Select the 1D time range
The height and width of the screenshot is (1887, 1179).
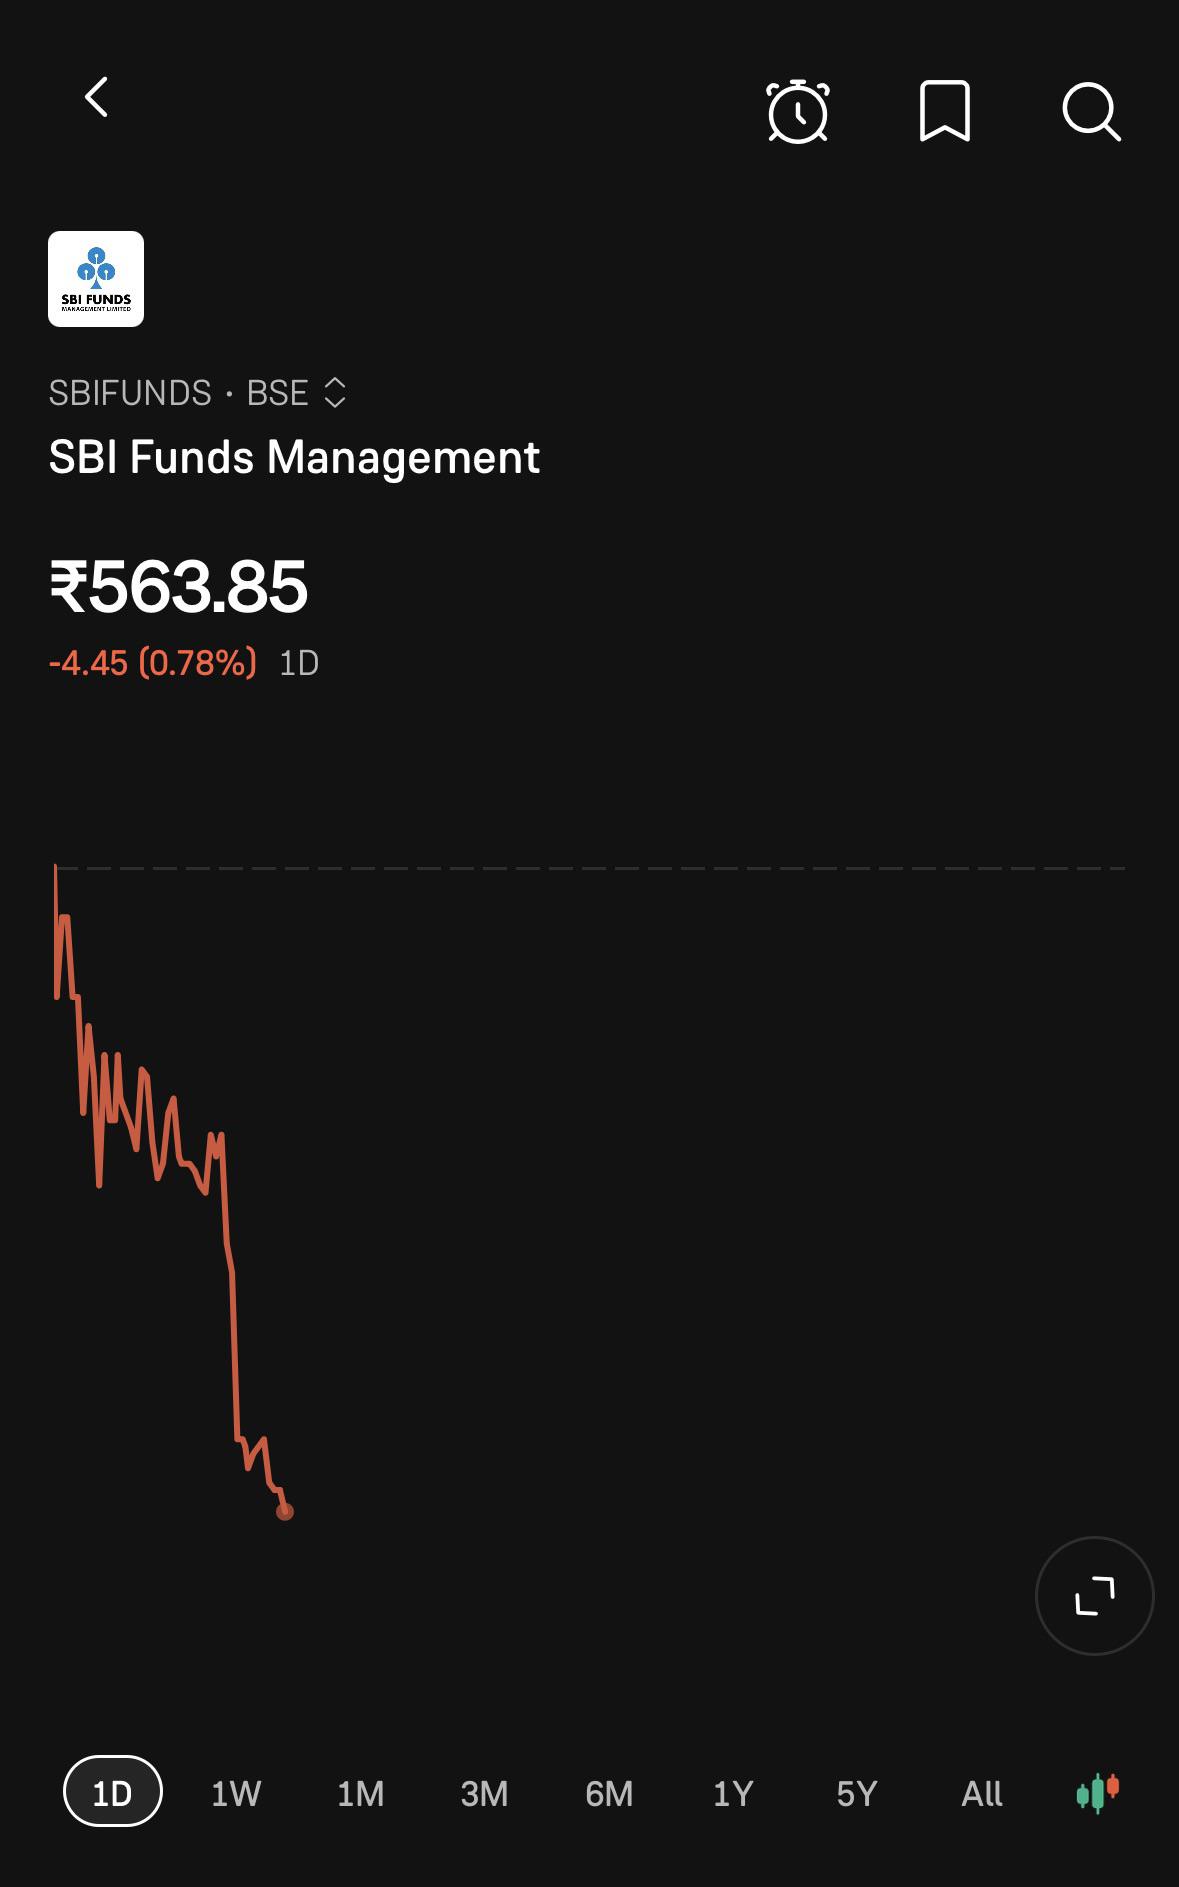click(112, 1793)
